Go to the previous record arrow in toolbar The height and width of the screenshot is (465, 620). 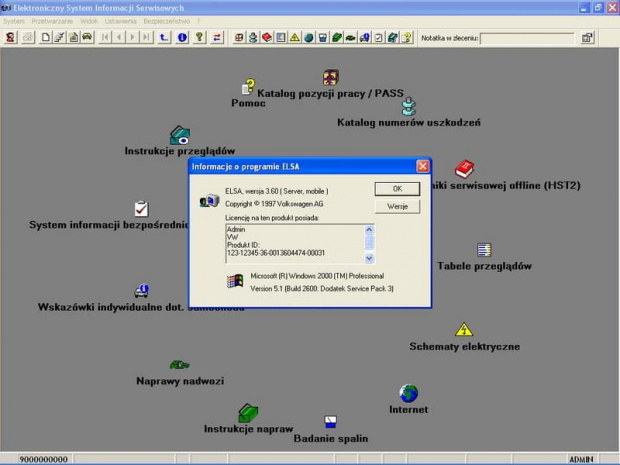pyautogui.click(x=119, y=38)
